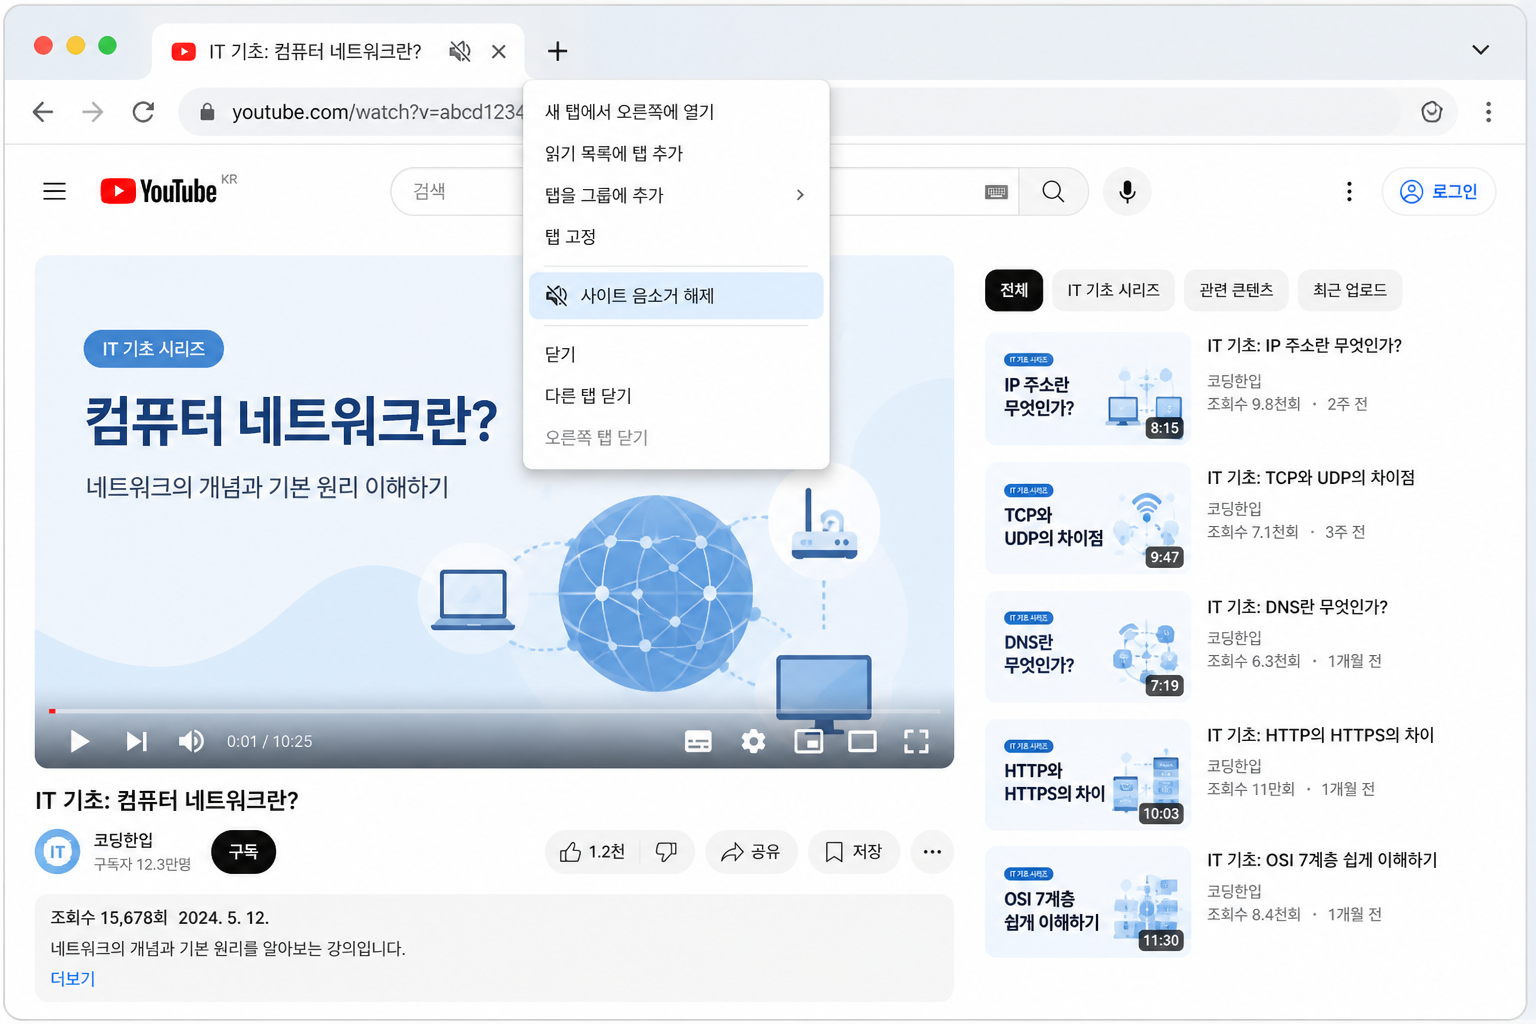
Task: Select the IT 기초 시리즈 filter chip
Action: coord(1113,290)
